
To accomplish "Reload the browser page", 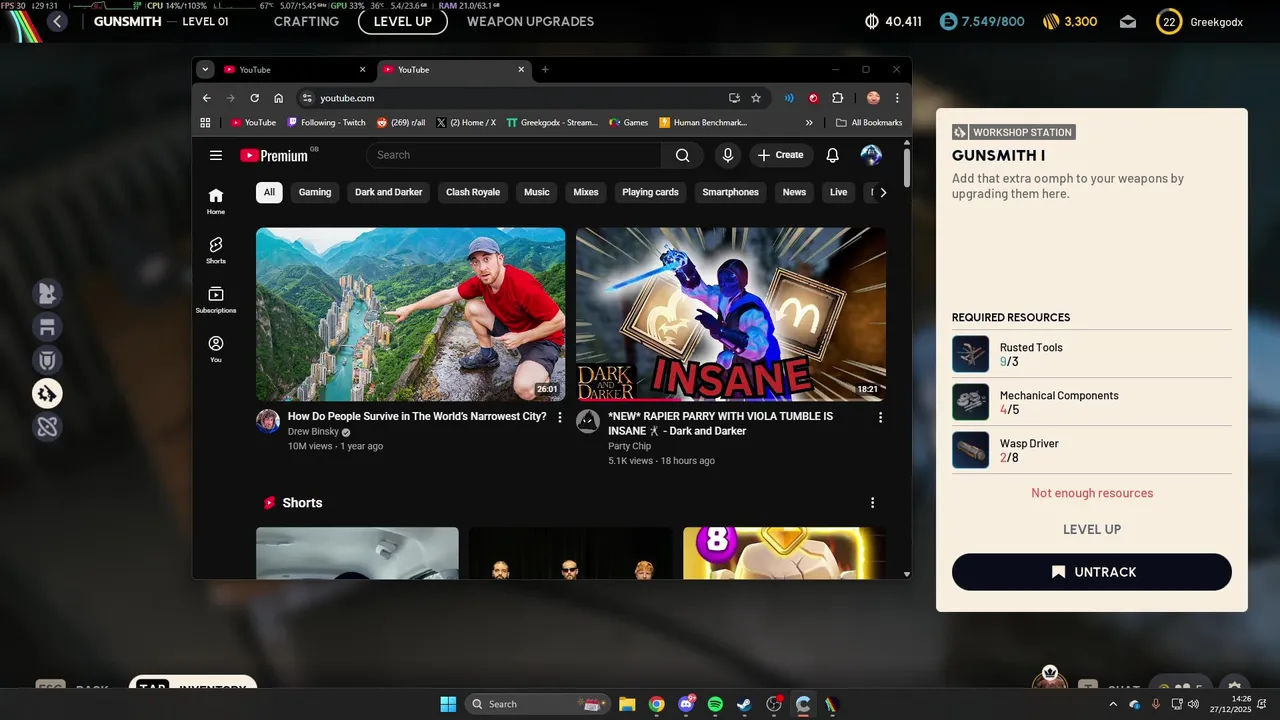I will tap(255, 98).
